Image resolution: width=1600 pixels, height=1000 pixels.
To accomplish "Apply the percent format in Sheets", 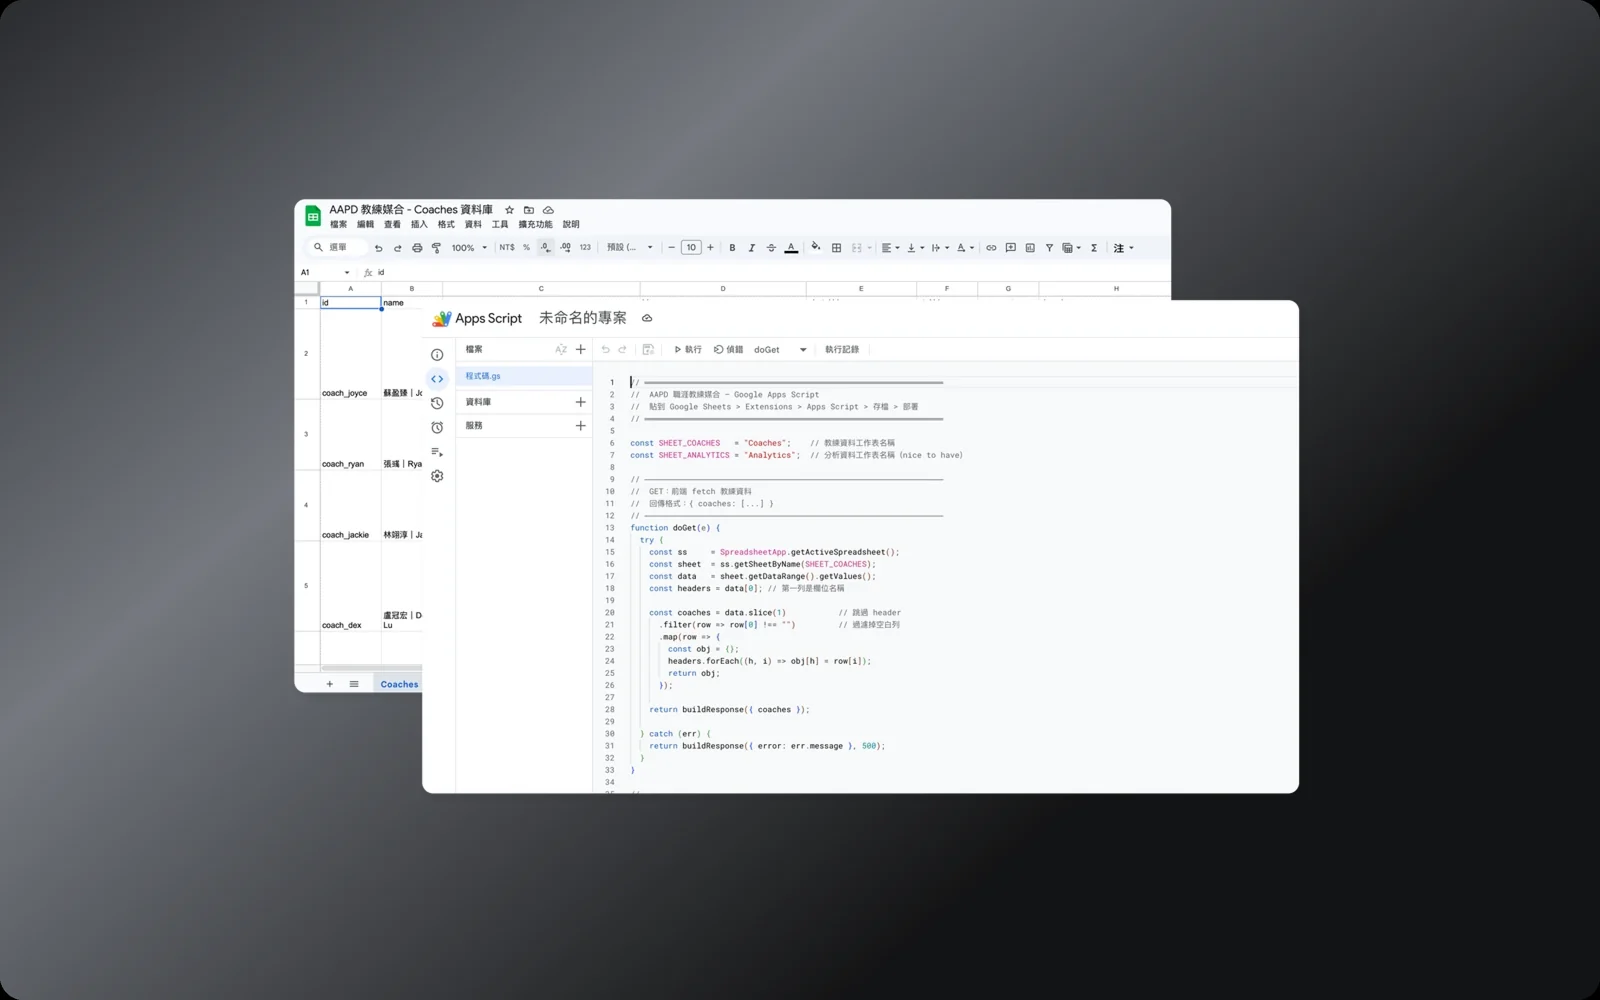I will 526,248.
